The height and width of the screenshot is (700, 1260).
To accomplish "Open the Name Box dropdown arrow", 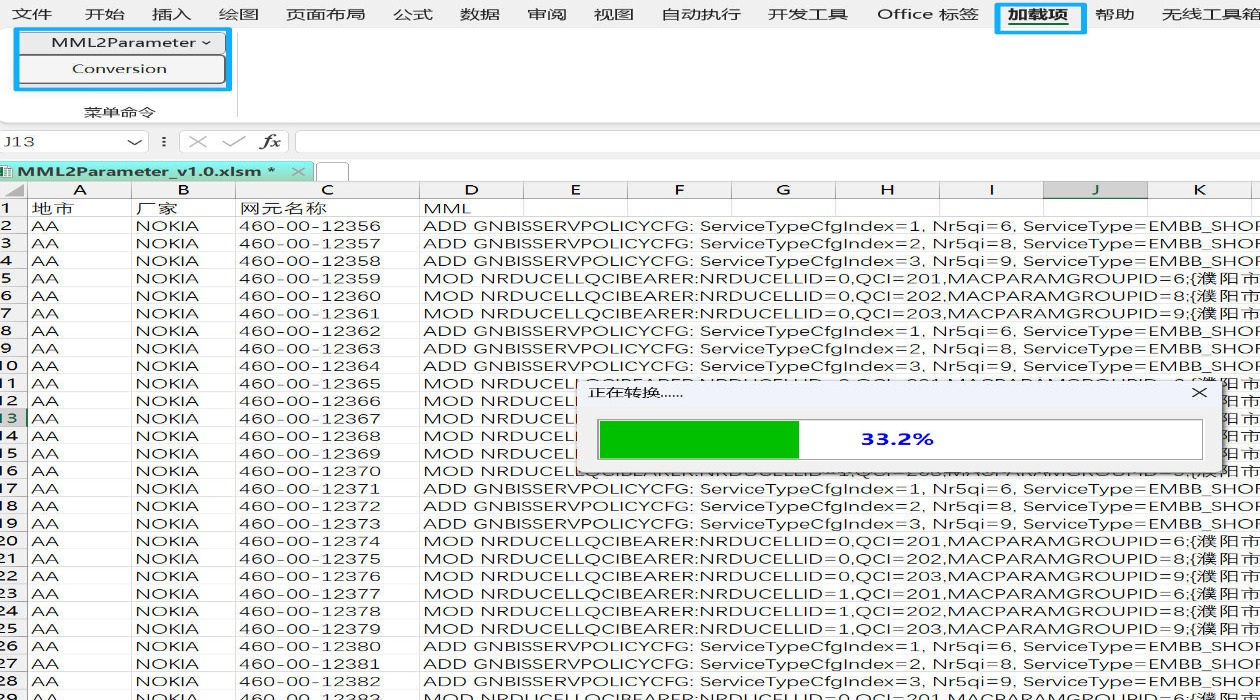I will (135, 141).
